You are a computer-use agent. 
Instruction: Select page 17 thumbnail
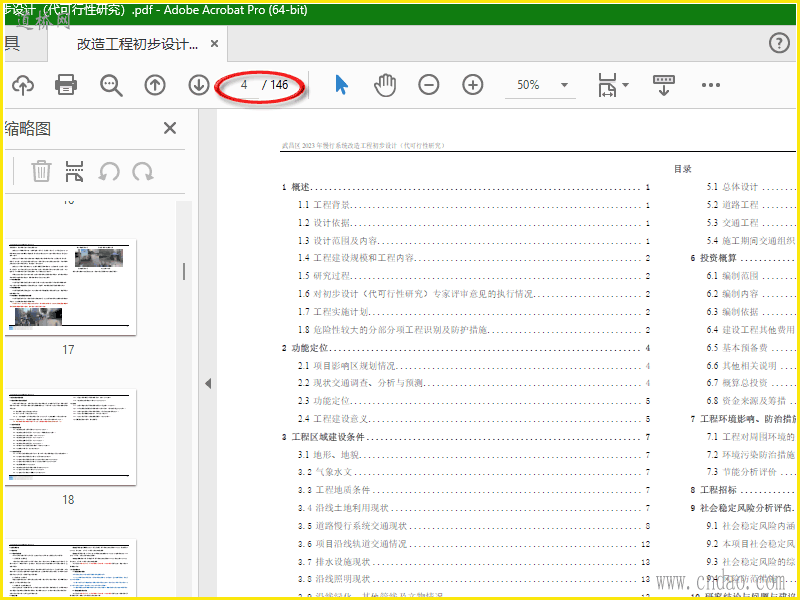pyautogui.click(x=72, y=287)
